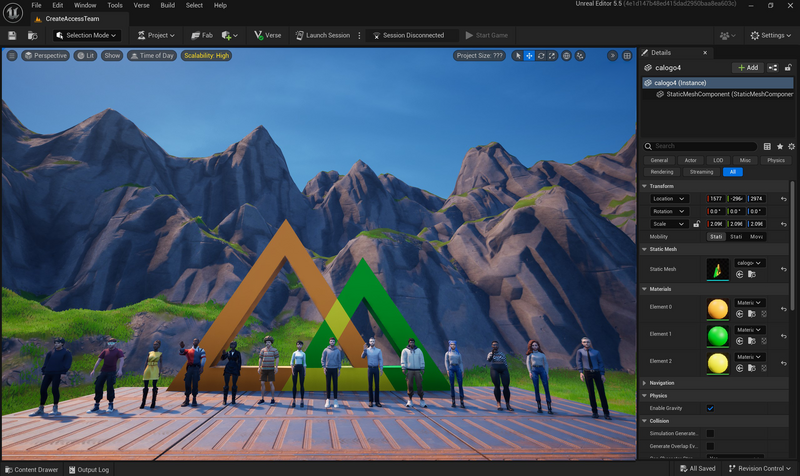Select the Rendering filter in Details
Viewport: 800px width, 476px height.
click(x=662, y=172)
